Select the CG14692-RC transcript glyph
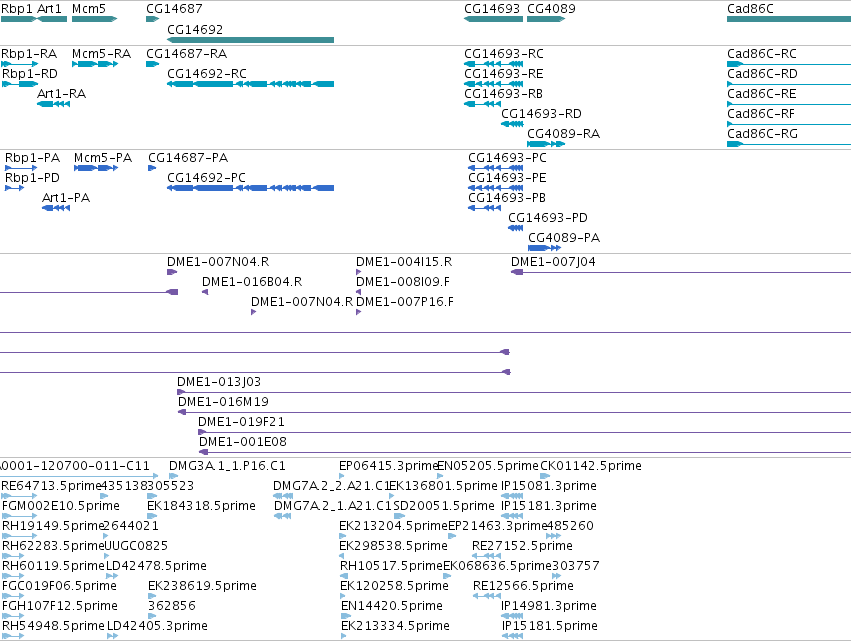Image resolution: width=851 pixels, height=641 pixels. (250, 84)
